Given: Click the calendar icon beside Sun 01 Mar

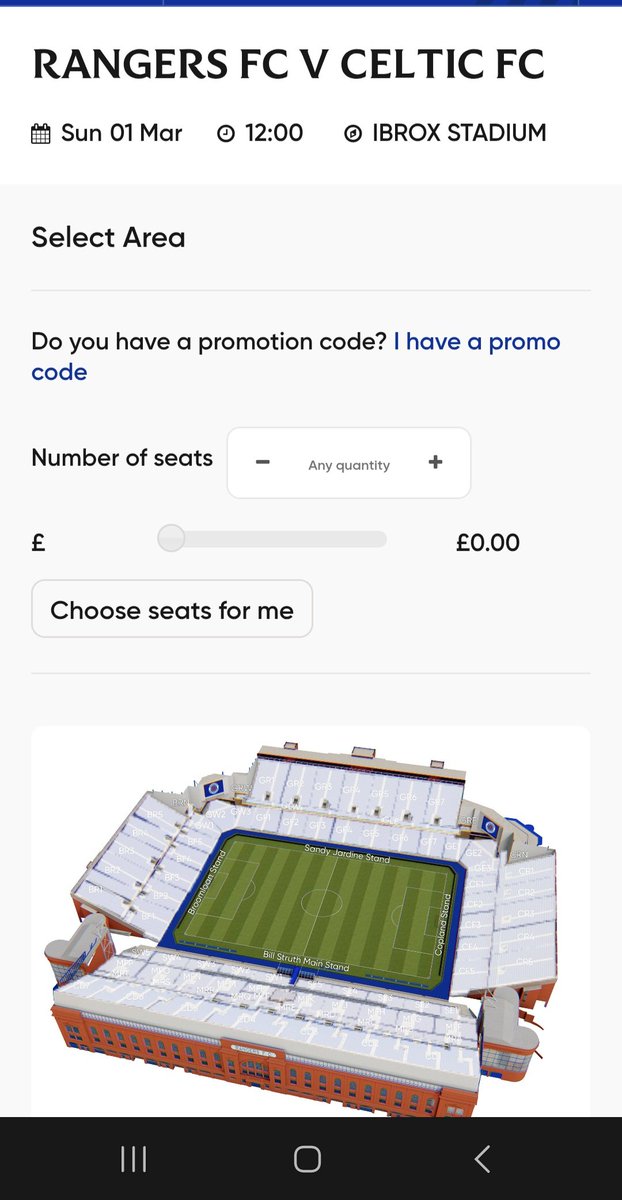Looking at the screenshot, I should click(x=41, y=134).
